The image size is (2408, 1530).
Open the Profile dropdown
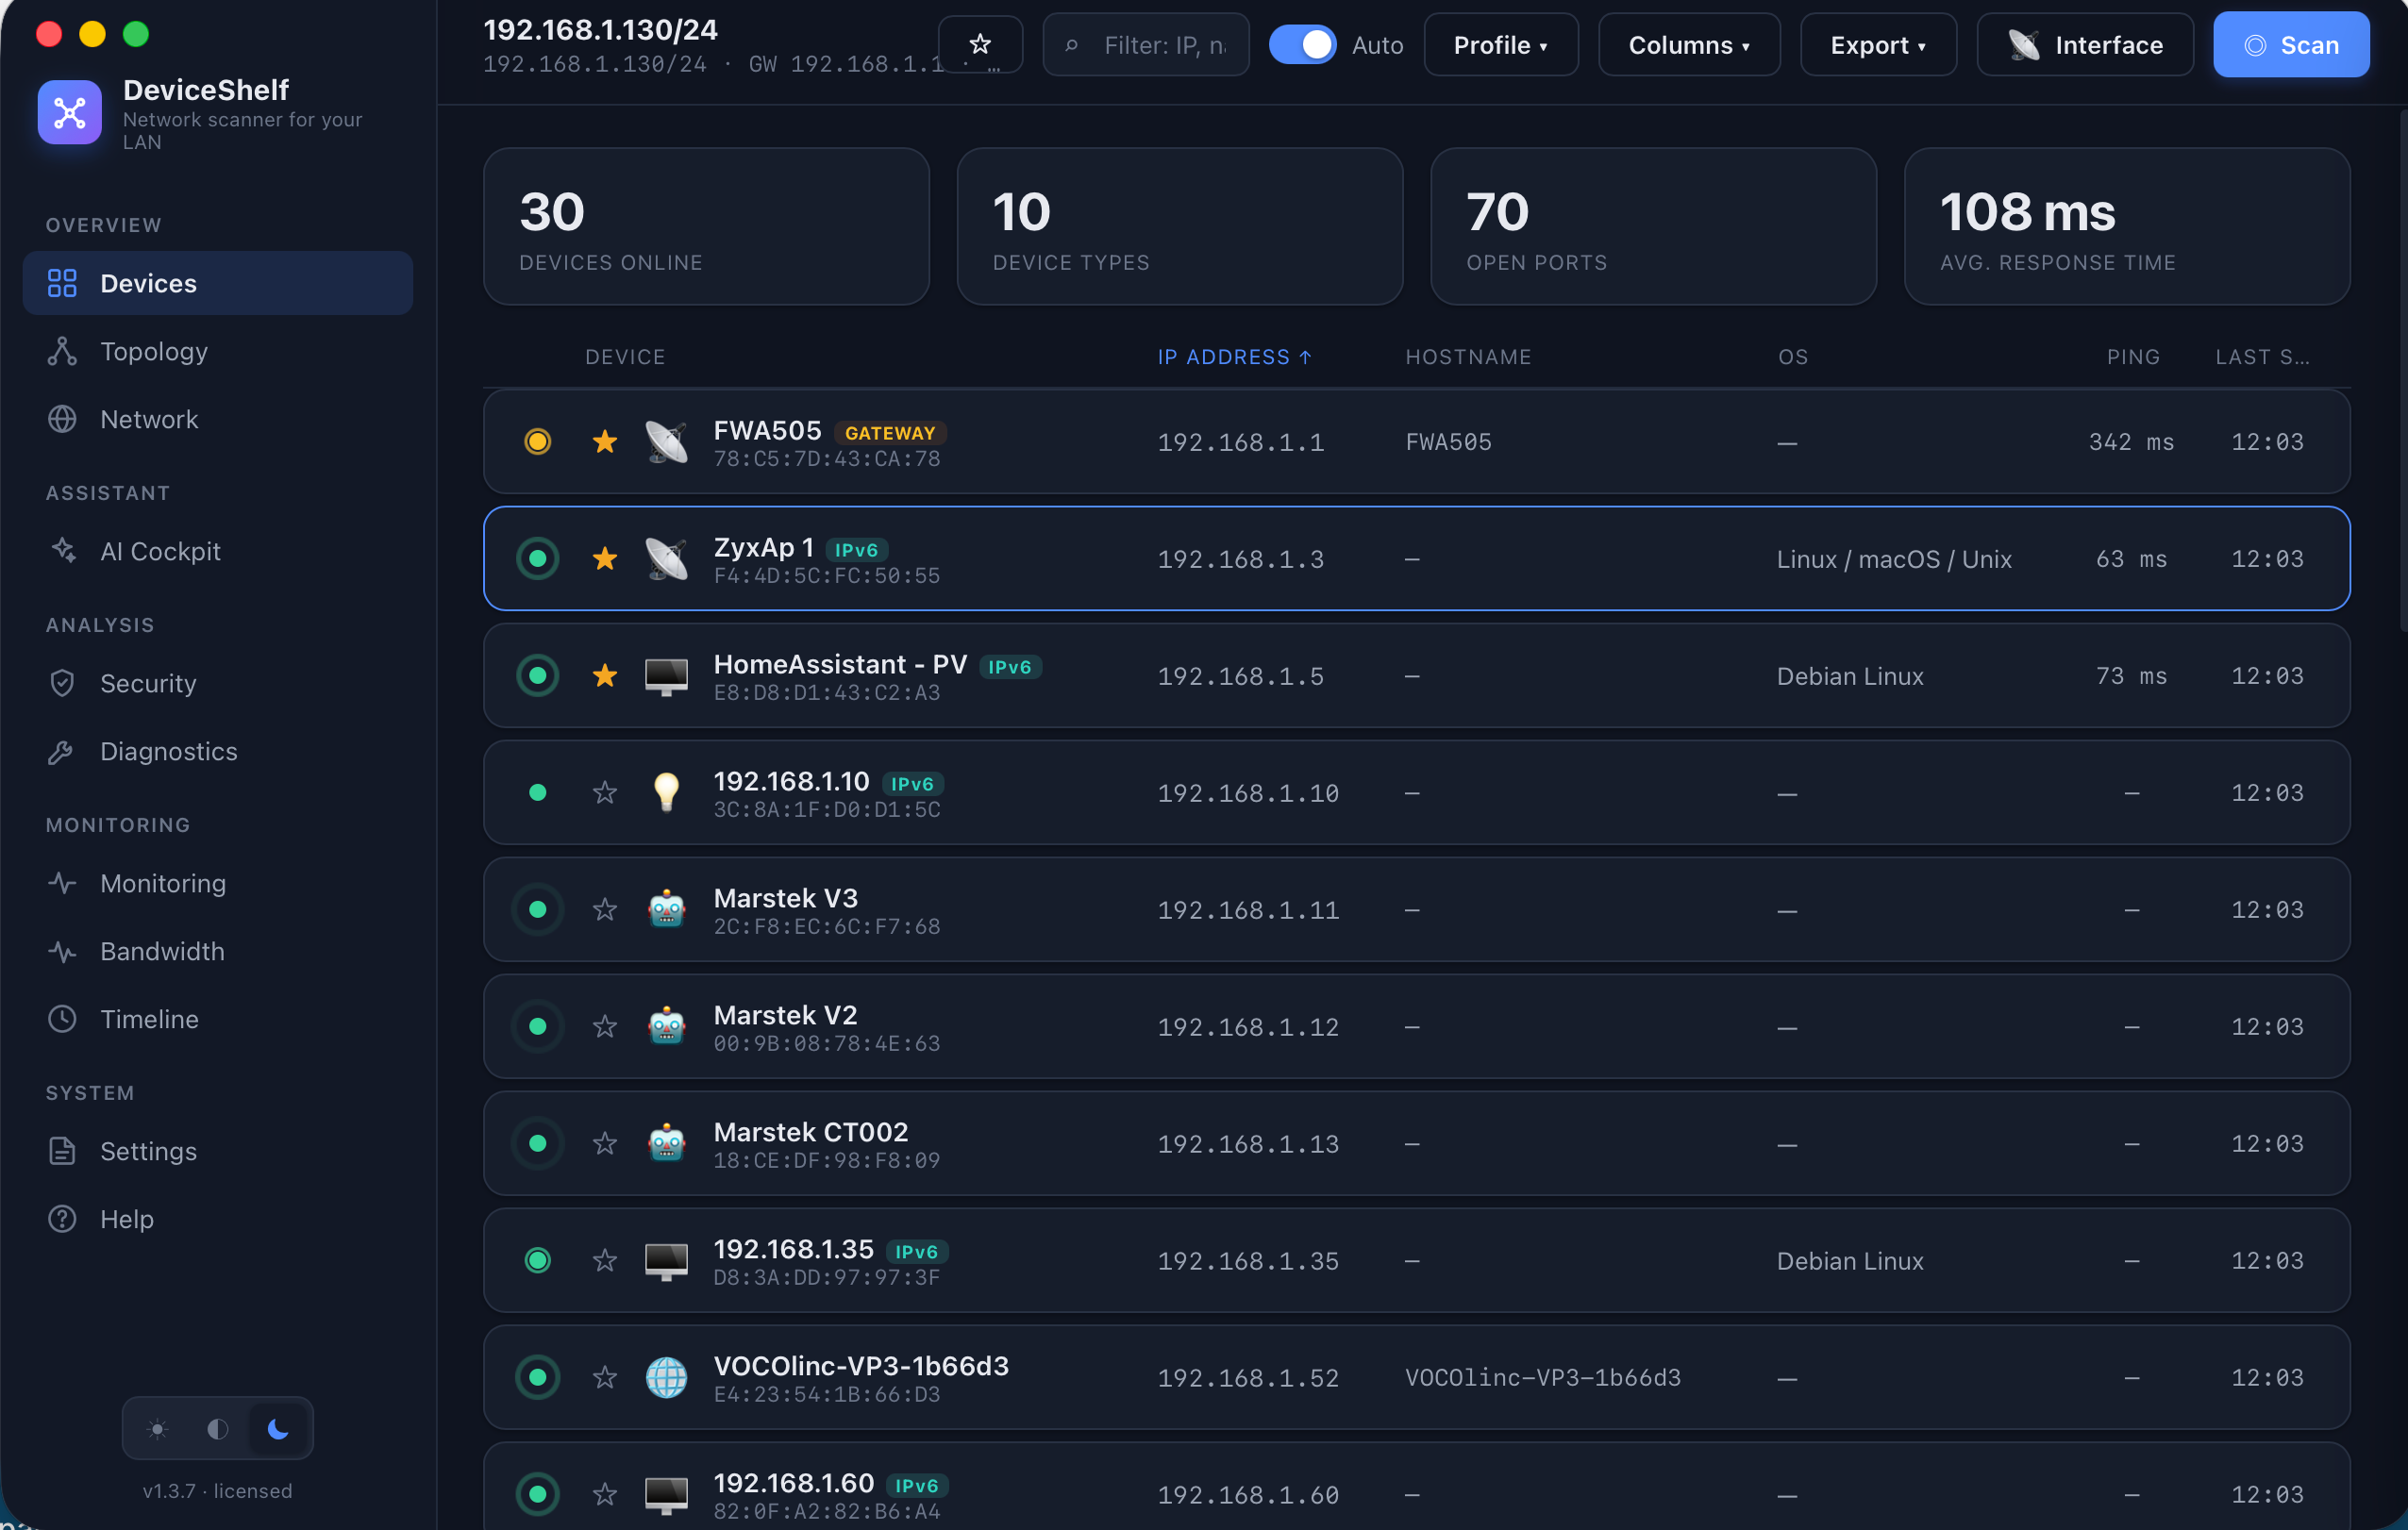(1500, 45)
